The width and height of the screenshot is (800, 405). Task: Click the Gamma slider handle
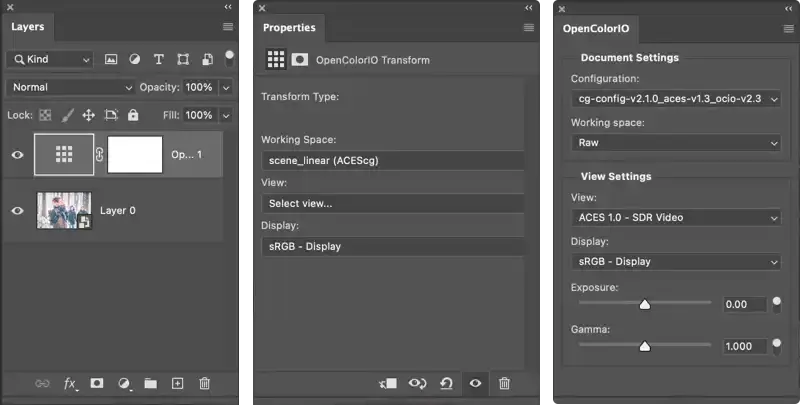pos(645,346)
